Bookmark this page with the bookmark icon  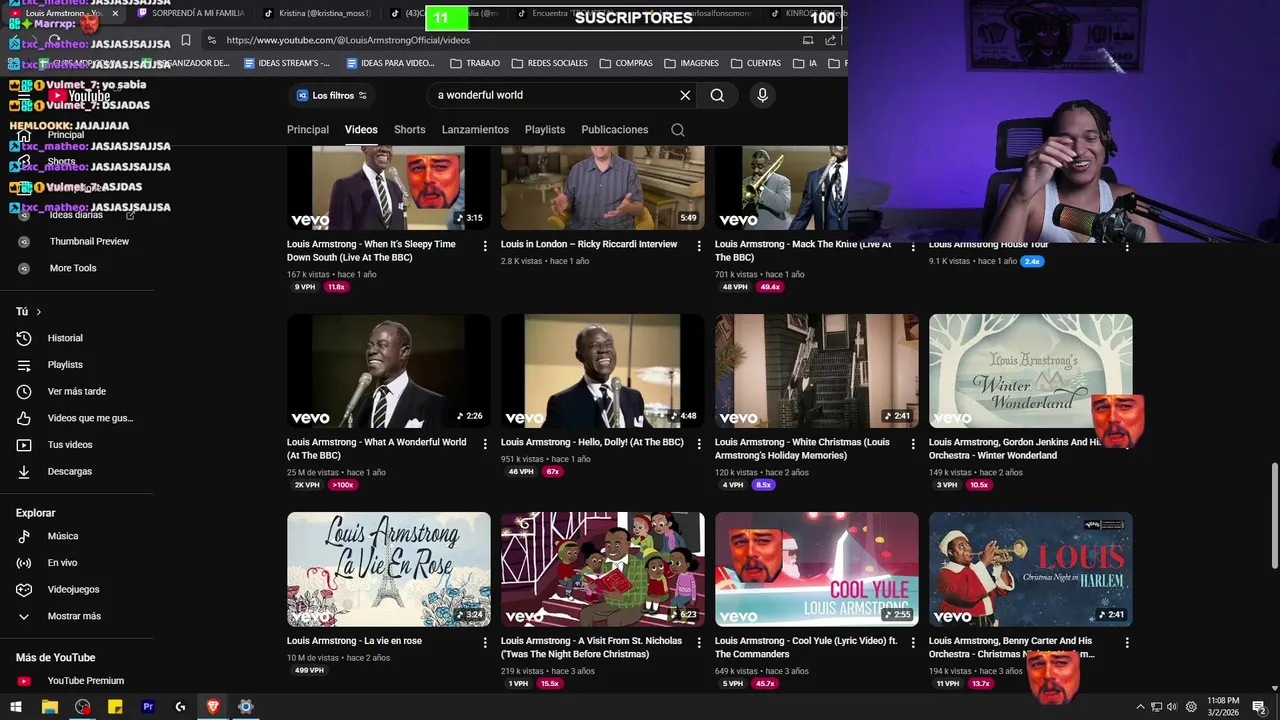(186, 40)
